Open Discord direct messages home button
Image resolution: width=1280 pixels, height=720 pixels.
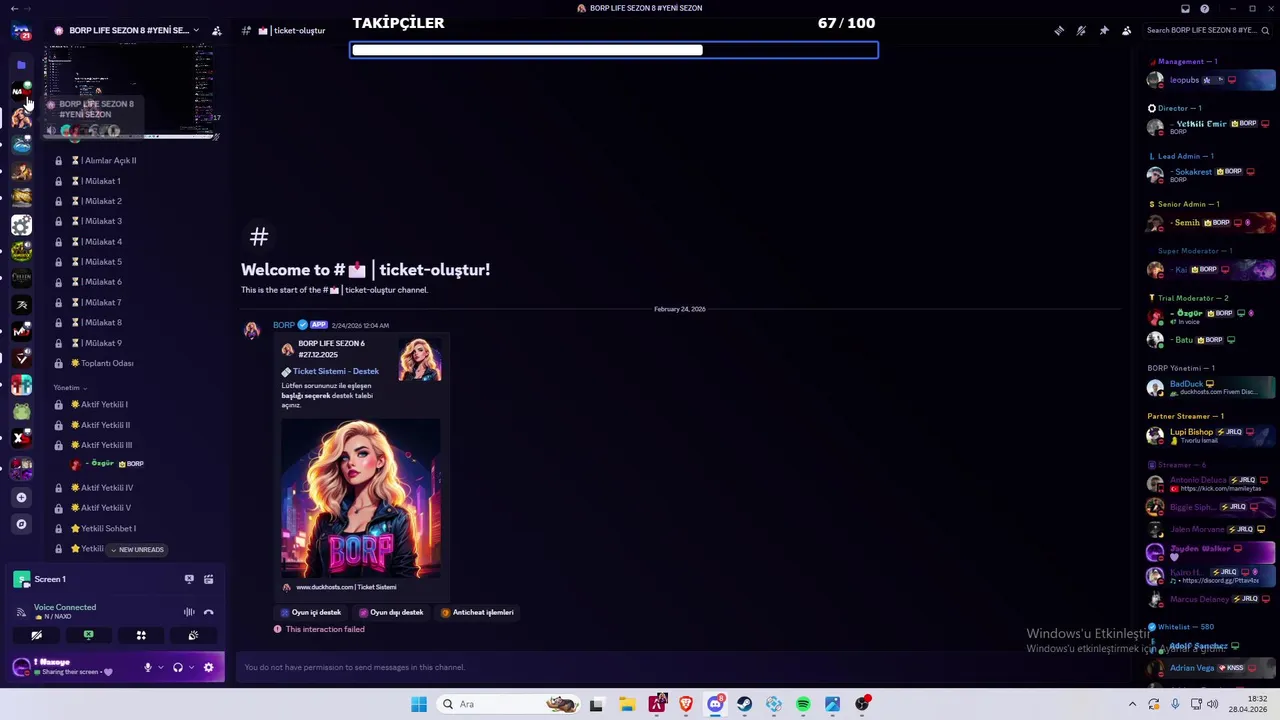pos(21,31)
